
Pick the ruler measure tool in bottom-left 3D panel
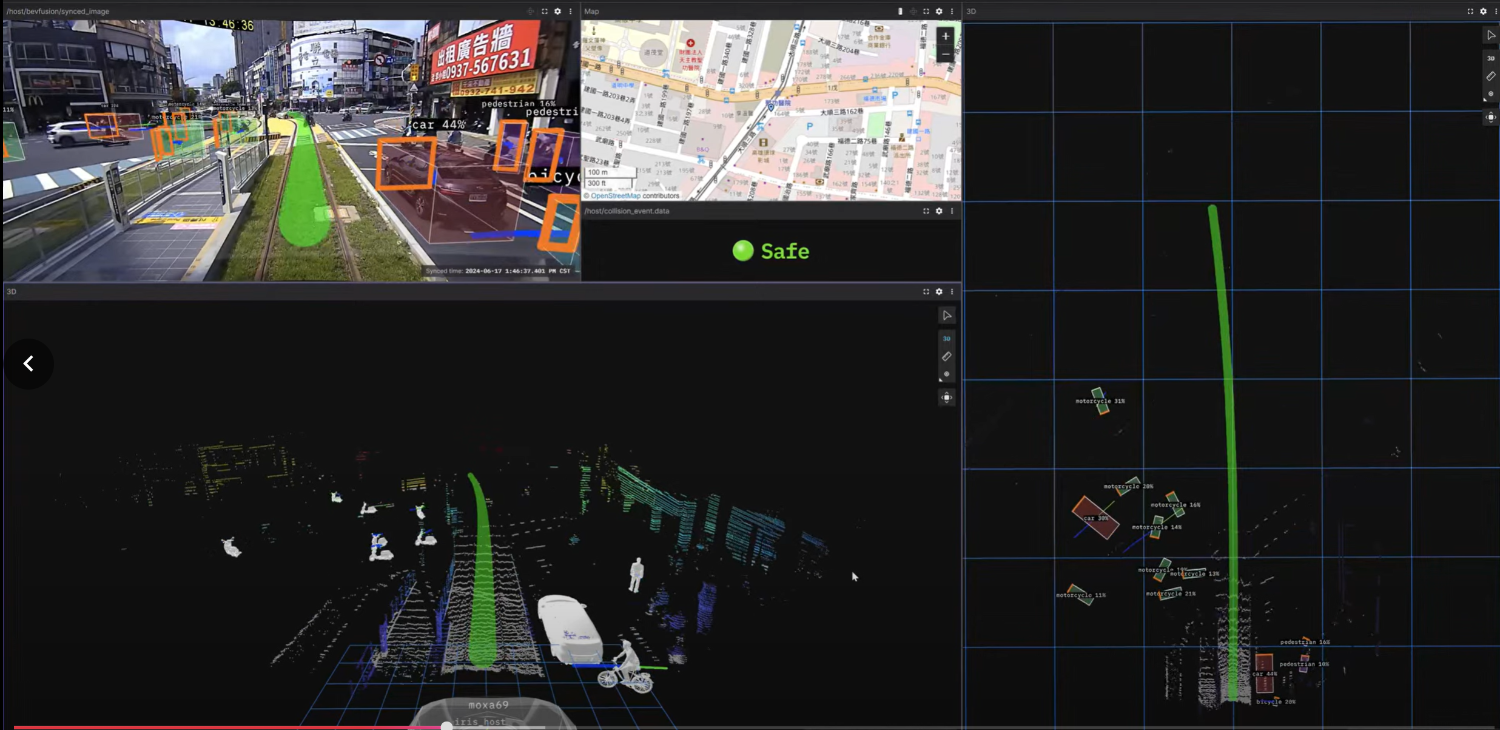coord(947,356)
